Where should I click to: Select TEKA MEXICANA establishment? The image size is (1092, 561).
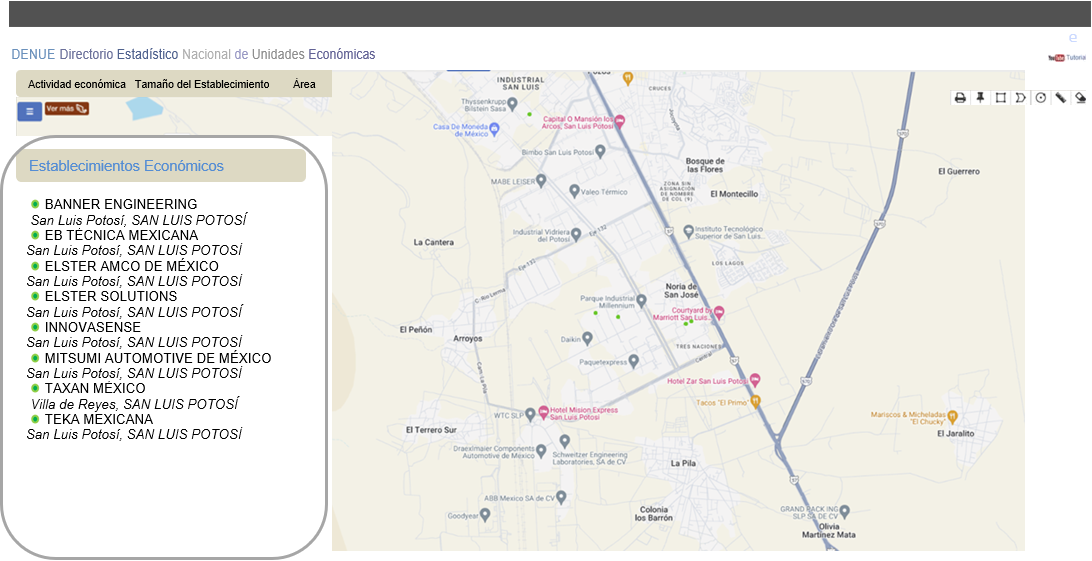click(x=99, y=419)
